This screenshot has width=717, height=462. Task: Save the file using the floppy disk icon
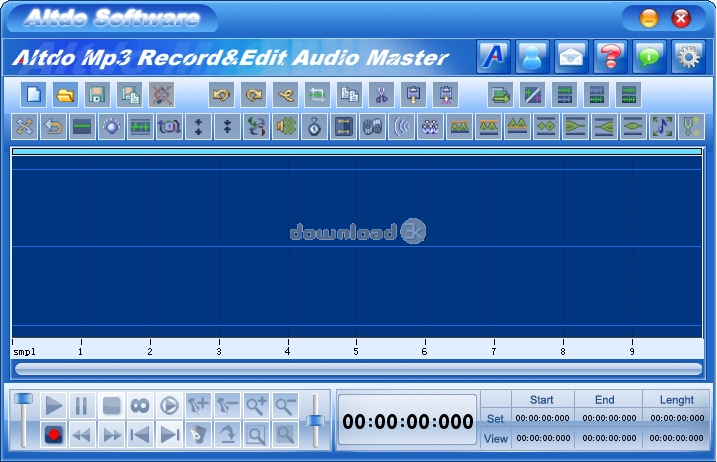[x=97, y=95]
